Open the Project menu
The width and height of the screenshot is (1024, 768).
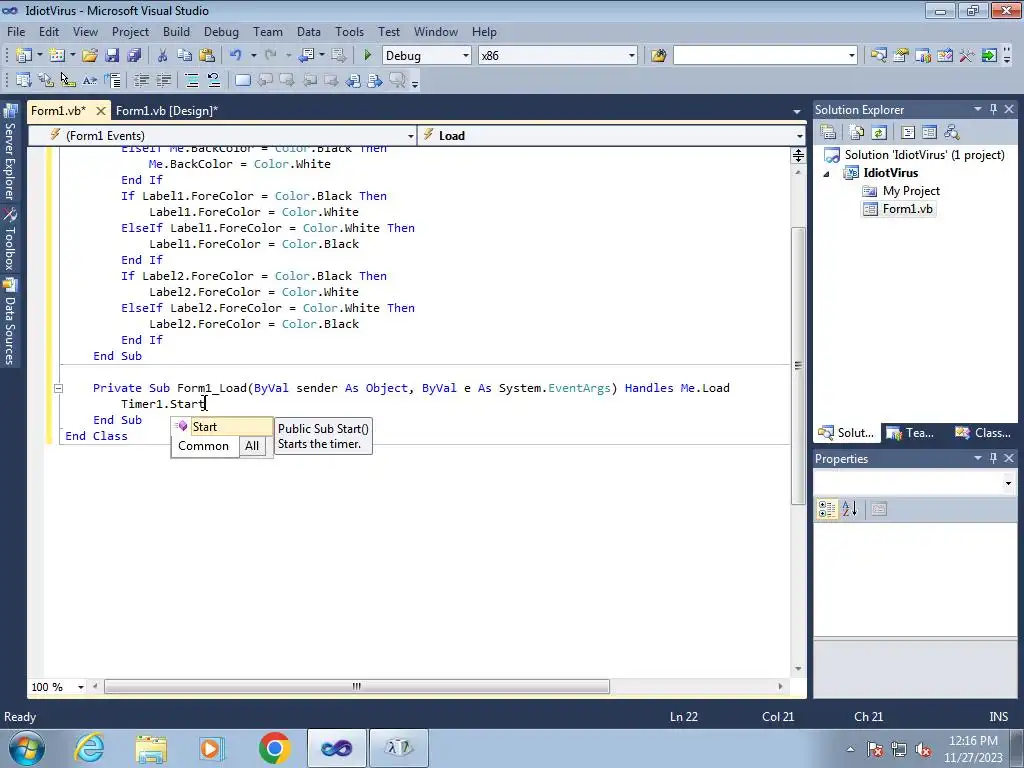click(x=130, y=31)
